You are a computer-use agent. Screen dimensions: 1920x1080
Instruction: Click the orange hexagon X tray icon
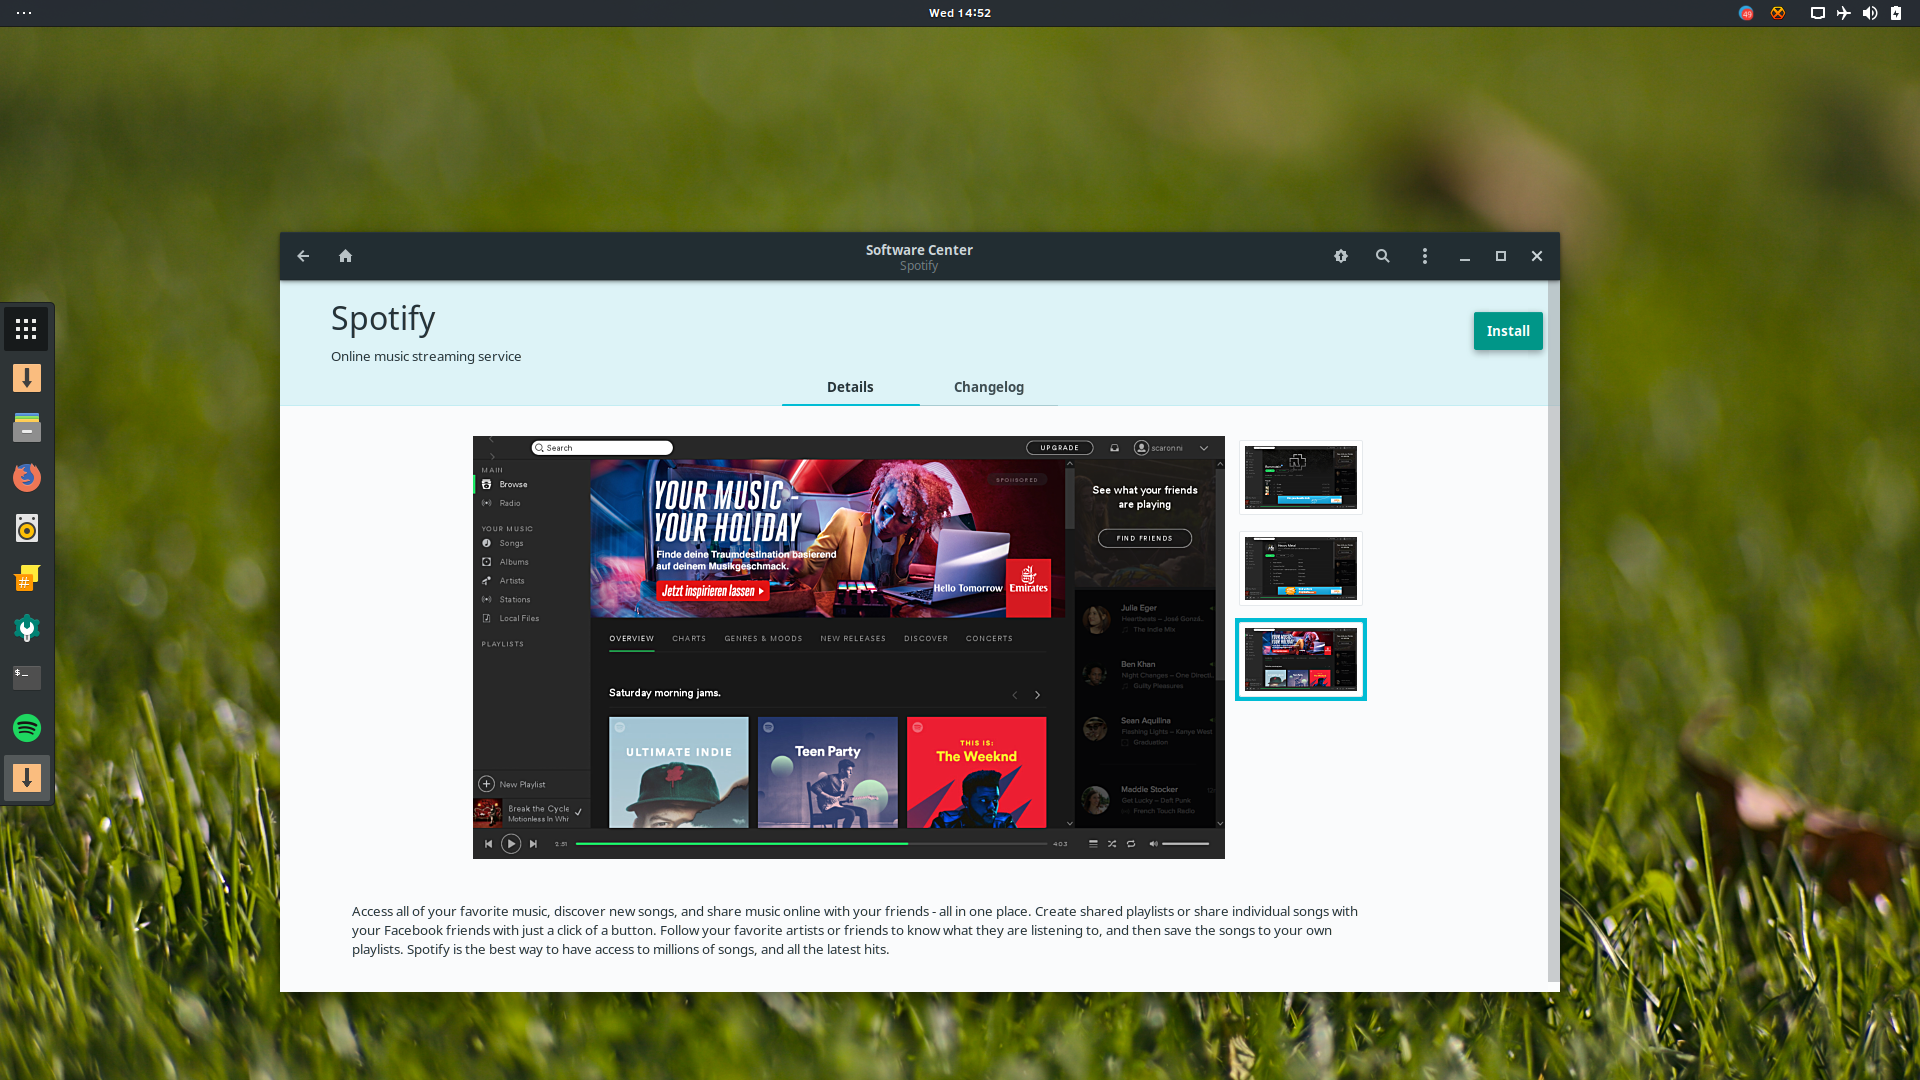pos(1778,13)
